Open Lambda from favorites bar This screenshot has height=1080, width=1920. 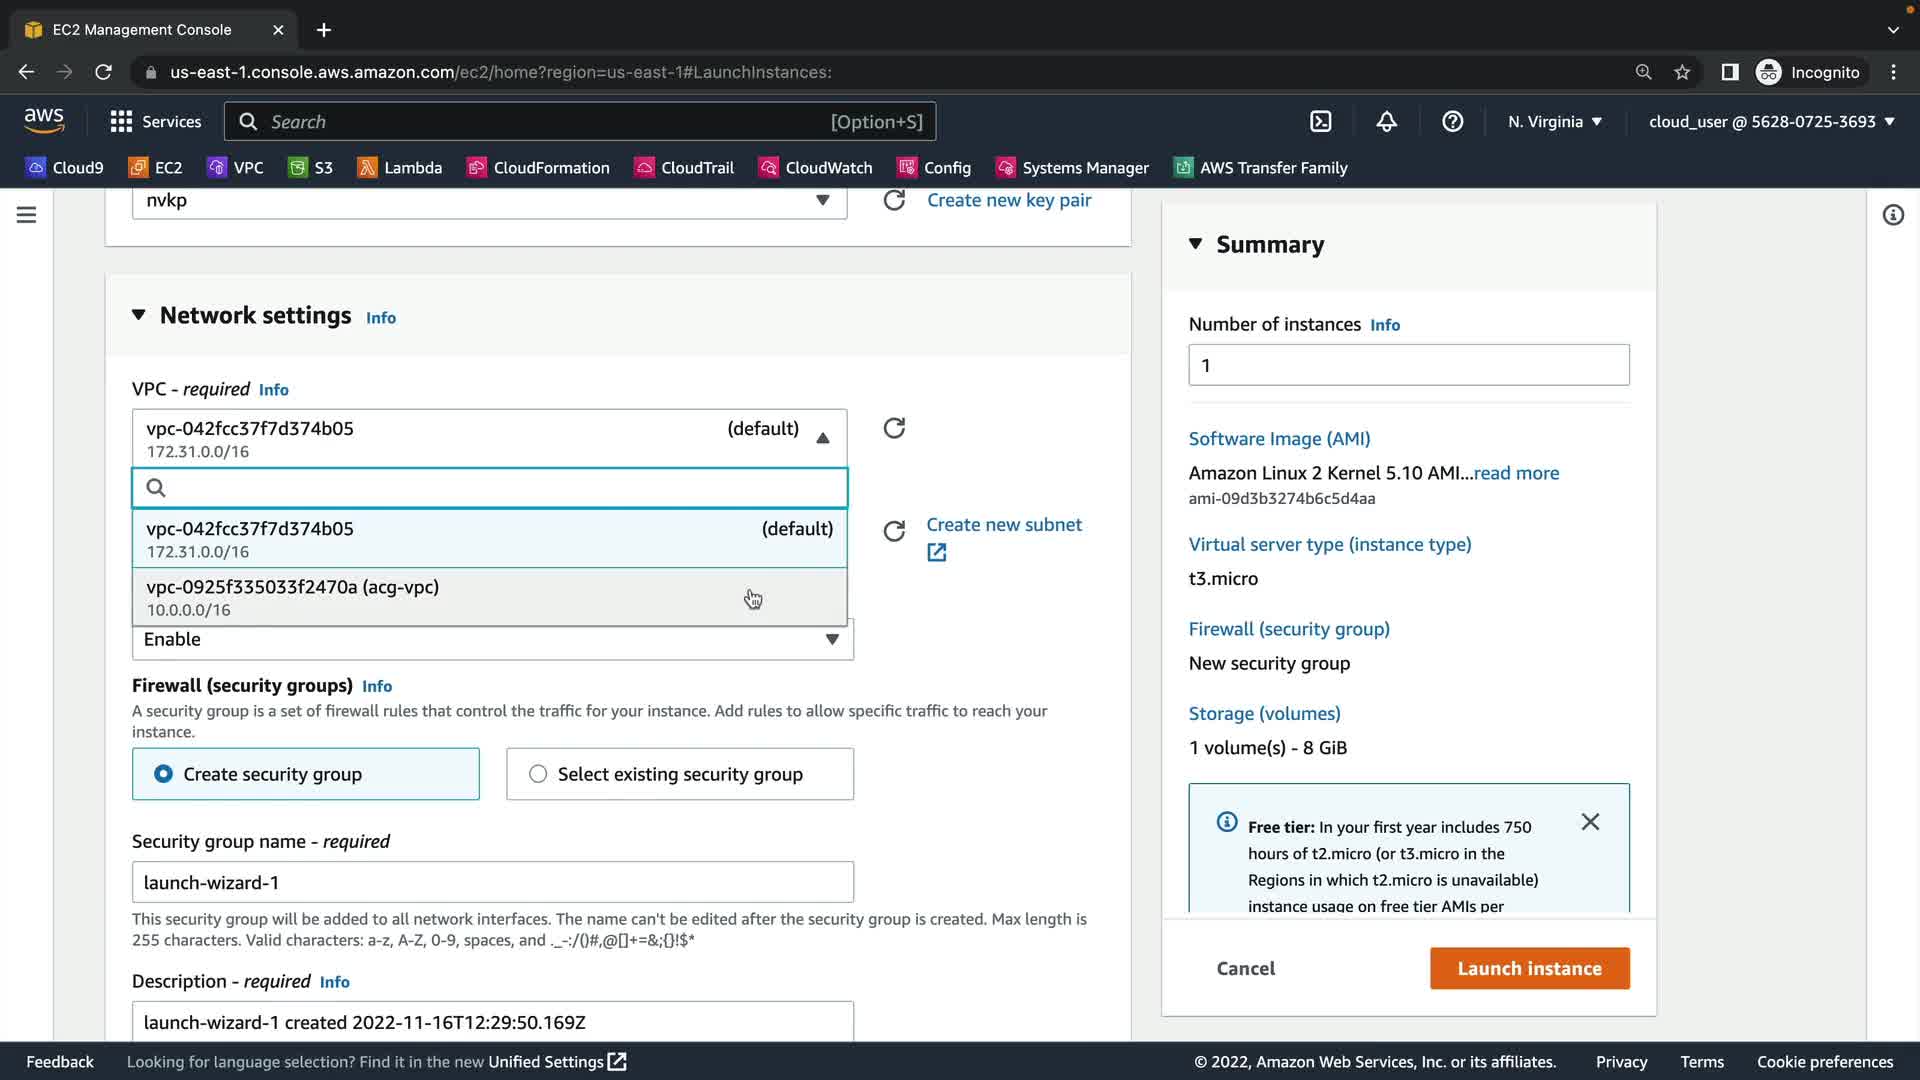coord(400,168)
